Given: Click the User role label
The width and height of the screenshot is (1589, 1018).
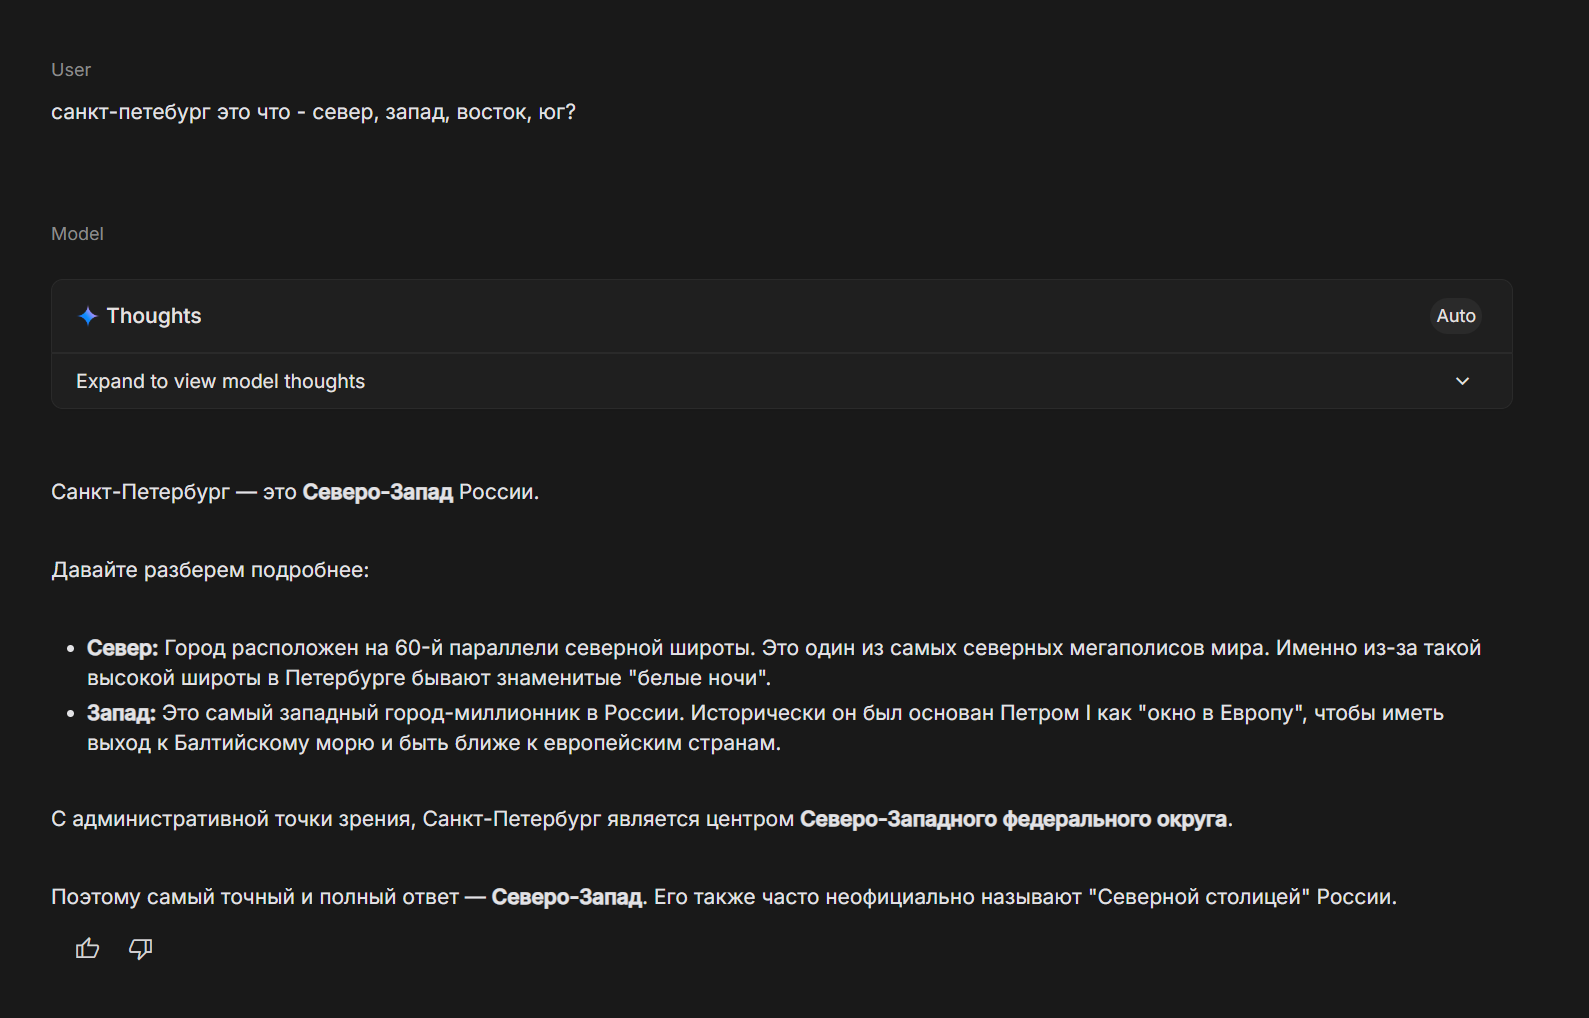Looking at the screenshot, I should [71, 70].
